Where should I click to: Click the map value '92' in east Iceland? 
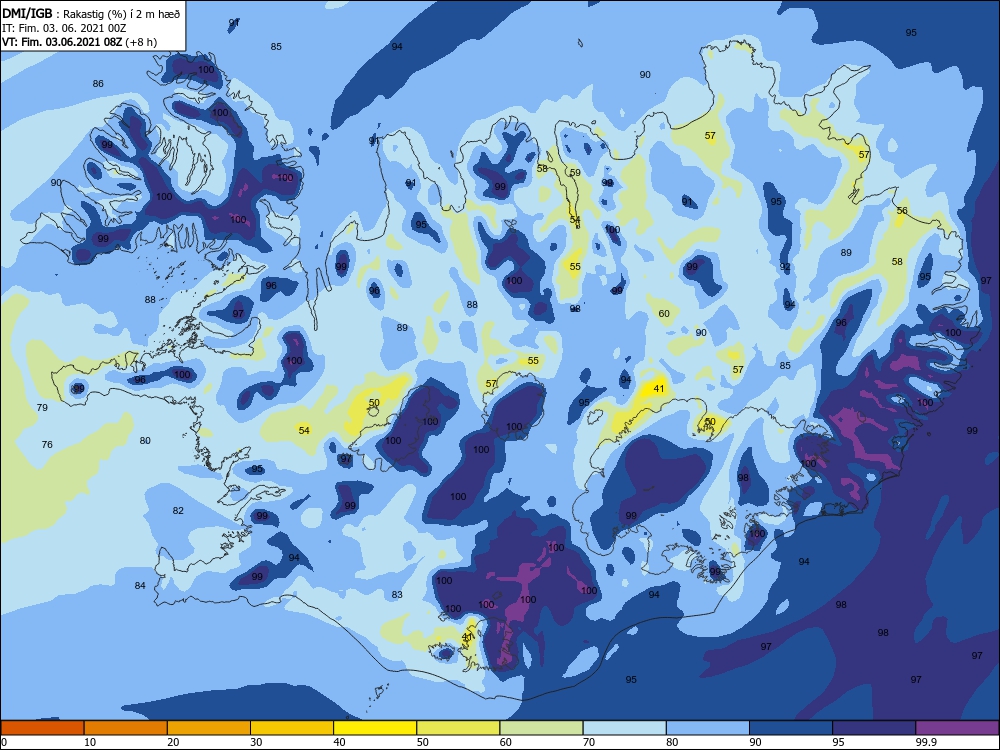point(785,267)
